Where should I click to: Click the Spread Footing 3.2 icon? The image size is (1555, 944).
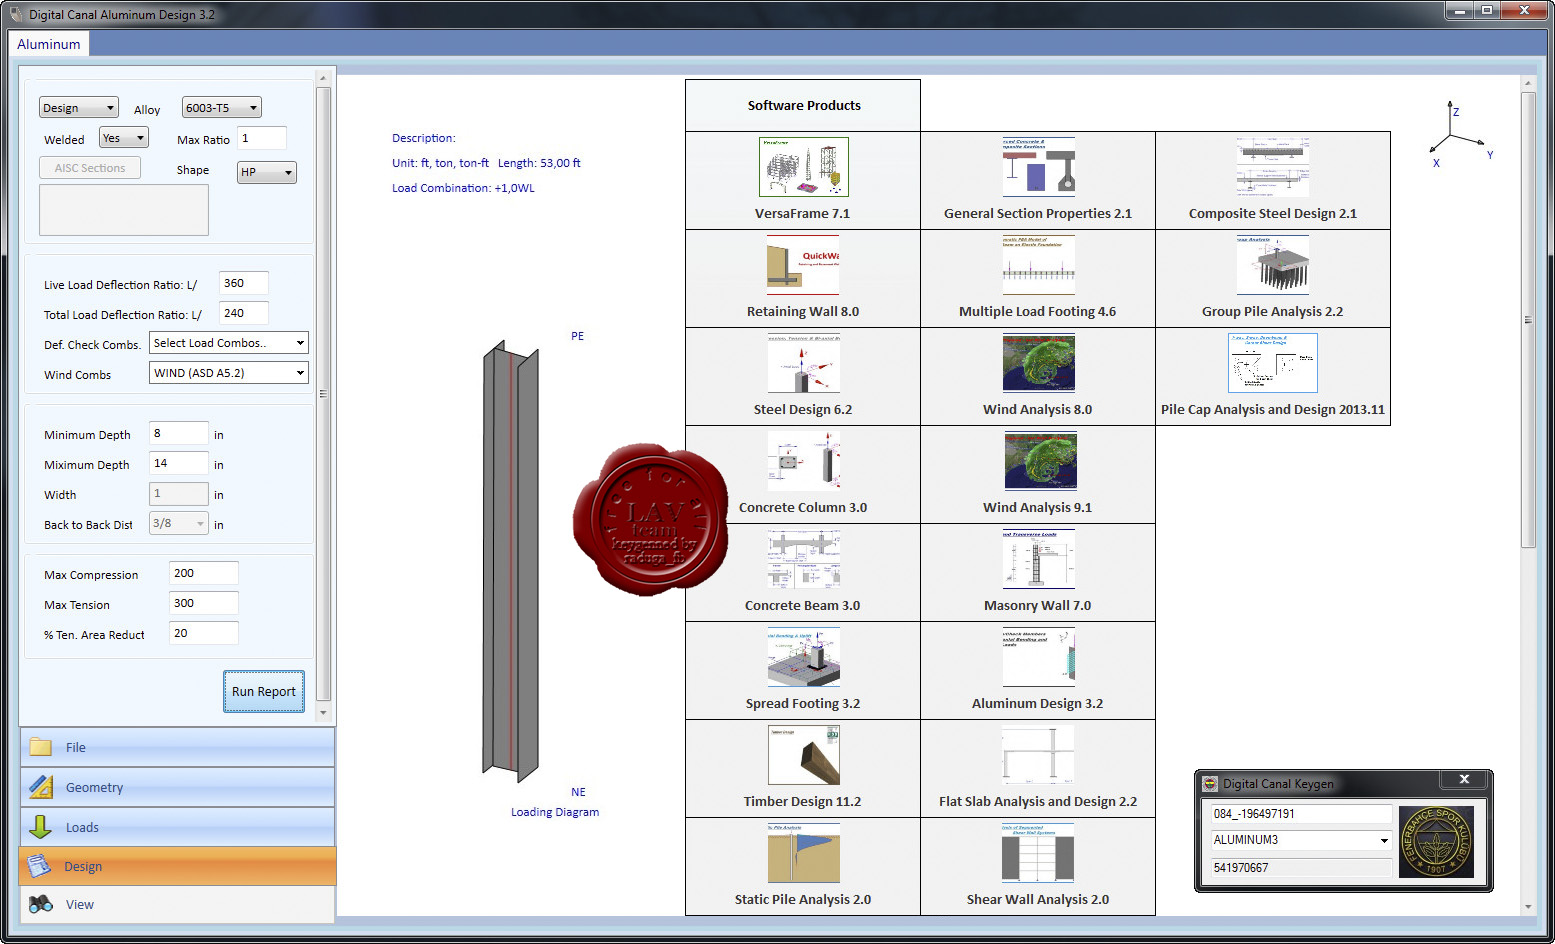tap(803, 657)
